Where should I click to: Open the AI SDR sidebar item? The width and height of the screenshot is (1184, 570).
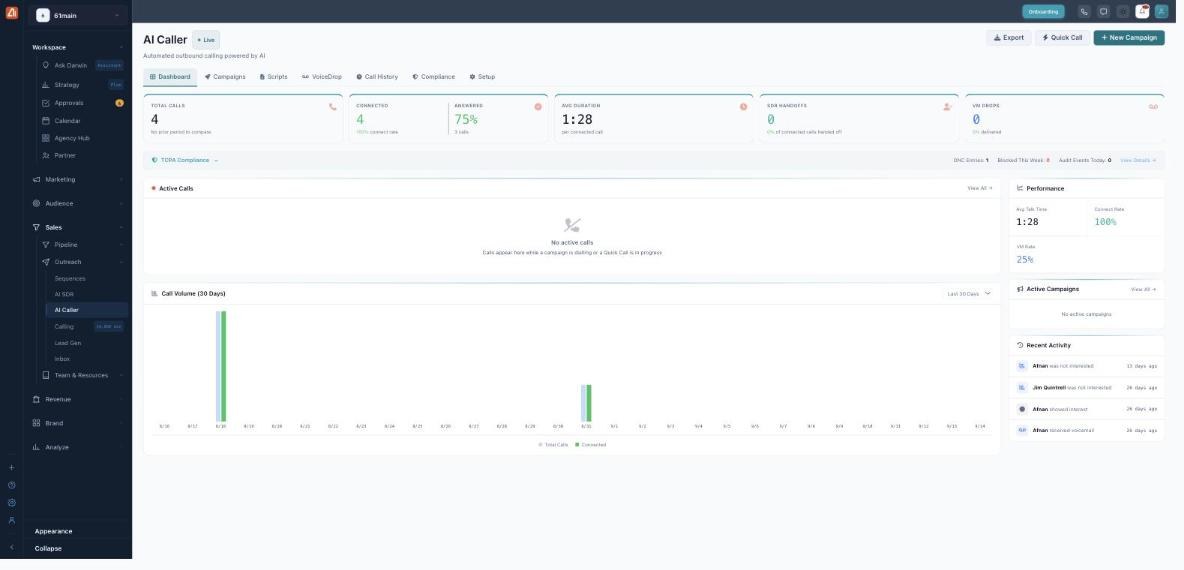point(64,294)
